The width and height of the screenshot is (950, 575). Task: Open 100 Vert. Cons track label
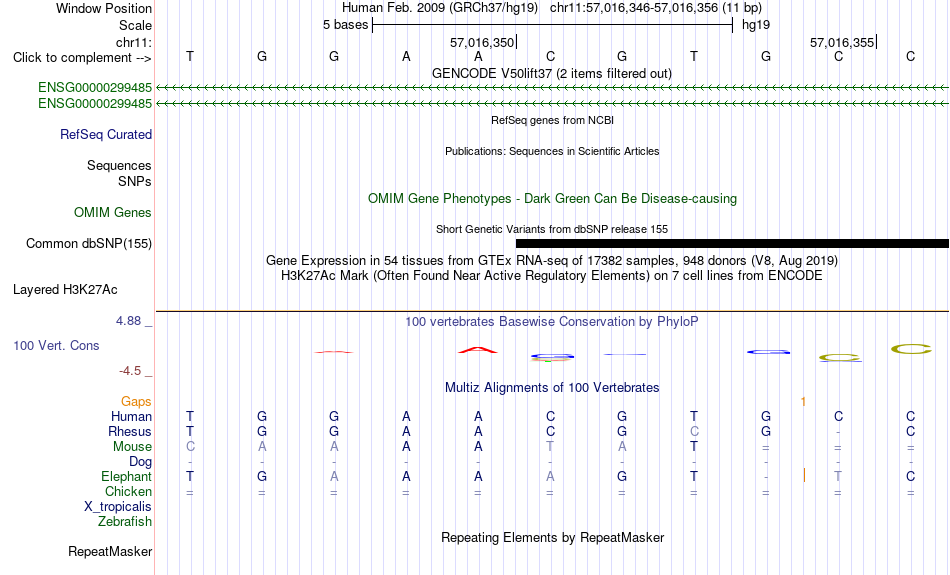56,345
